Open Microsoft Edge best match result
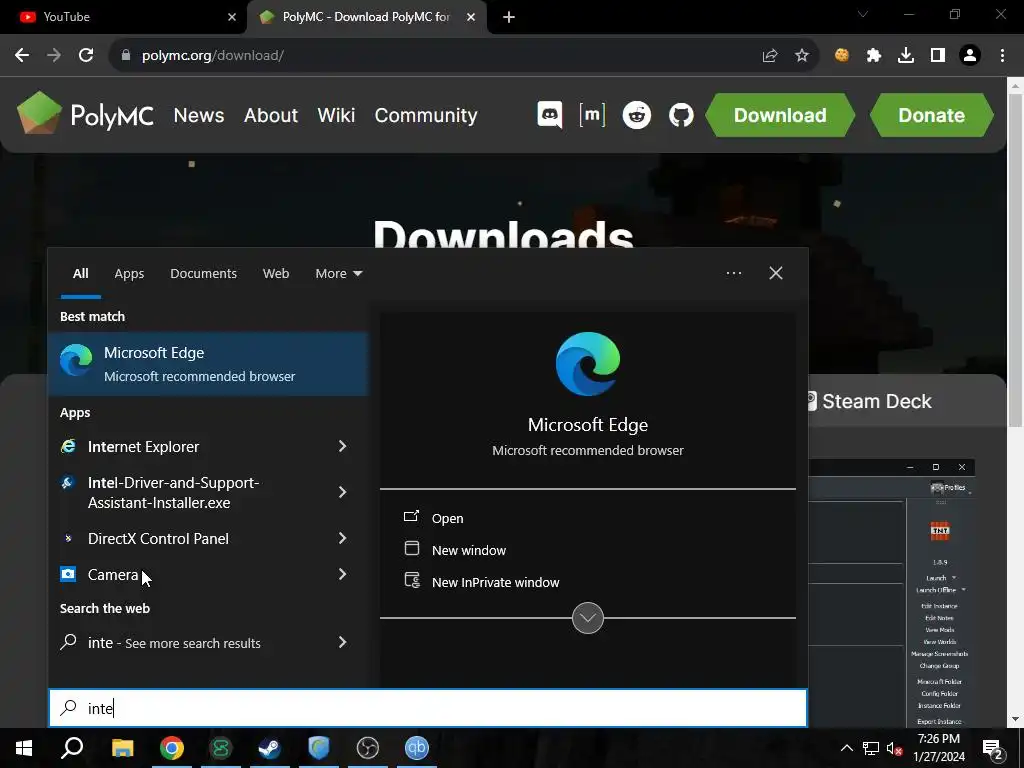Viewport: 1024px width, 768px height. click(208, 364)
